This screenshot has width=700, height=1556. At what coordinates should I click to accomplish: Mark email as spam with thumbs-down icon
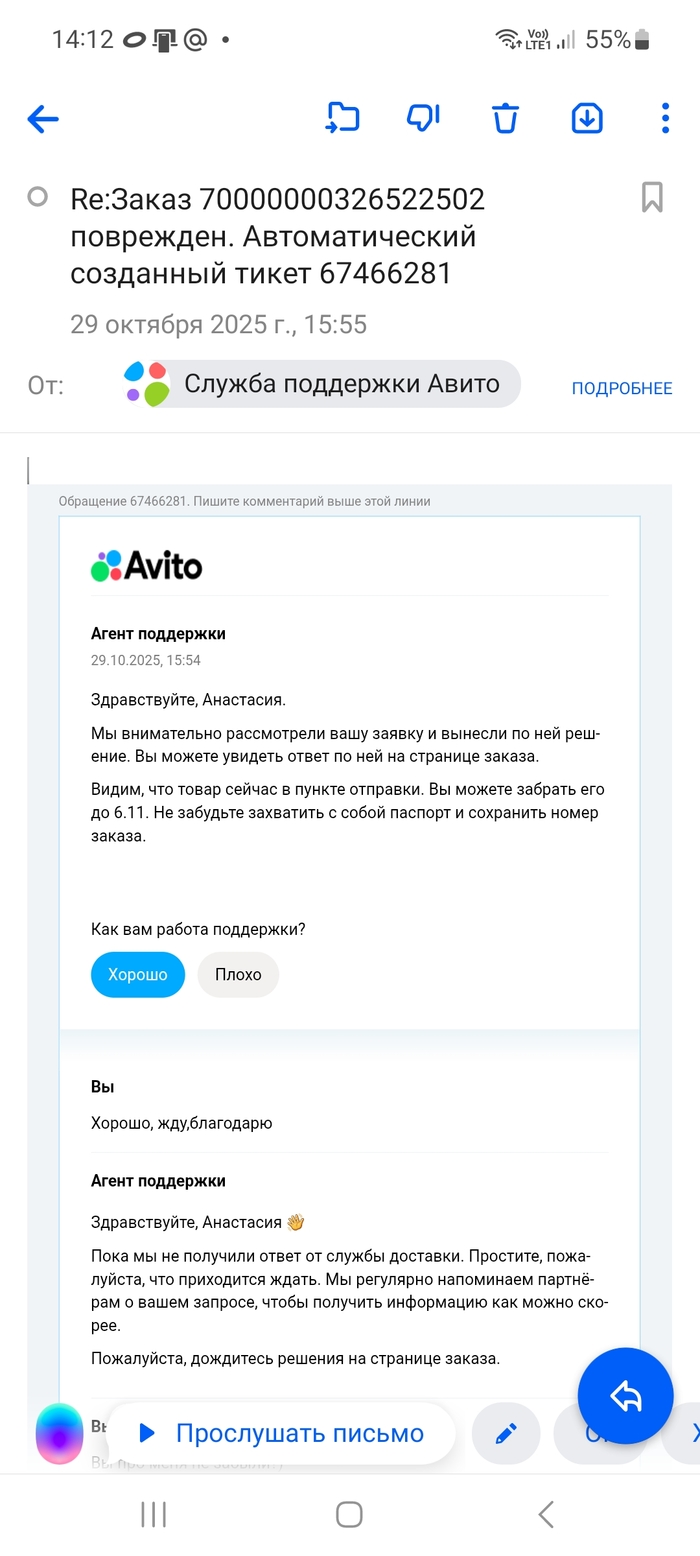(424, 118)
